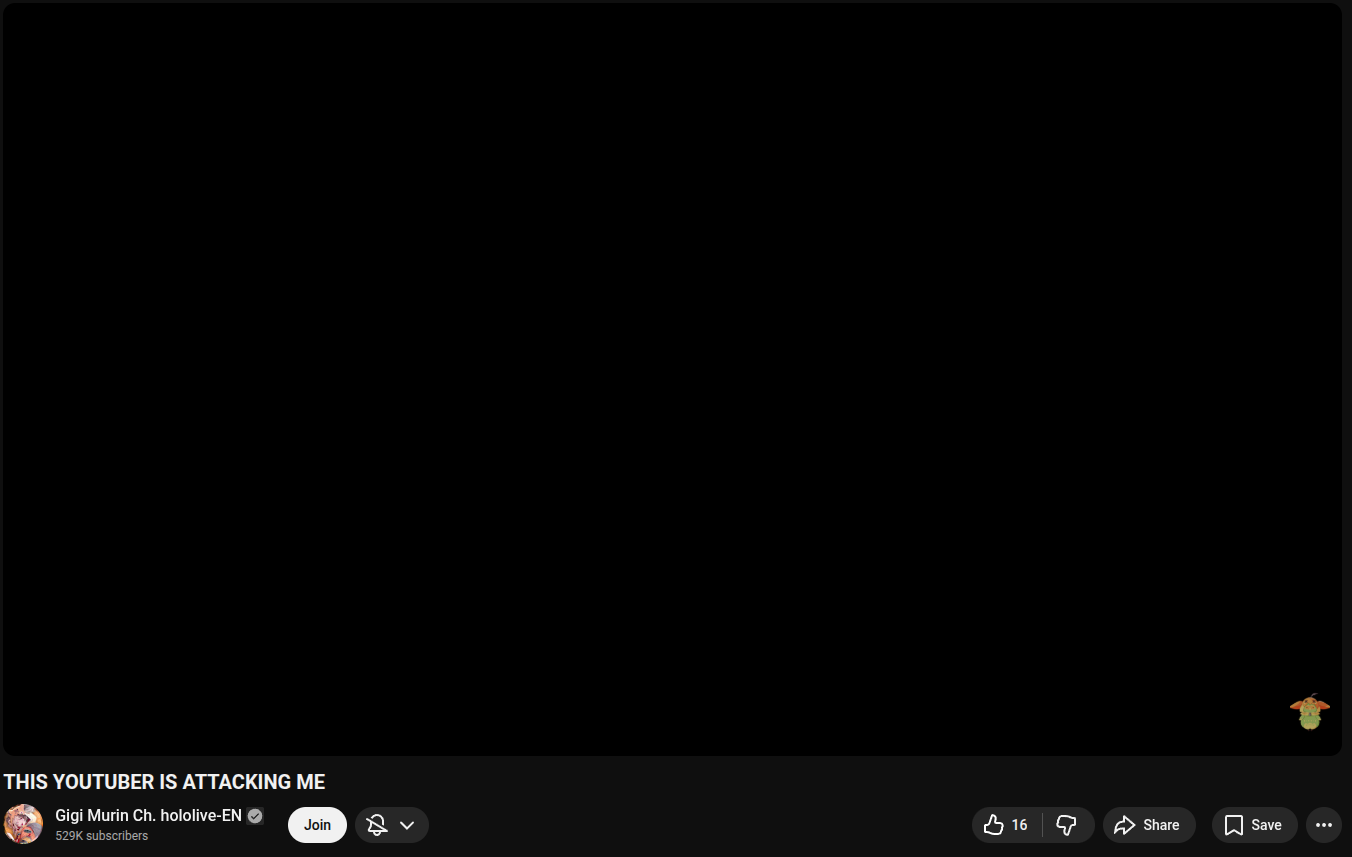The width and height of the screenshot is (1352, 857).
Task: Click the 529K subscribers text
Action: coord(102,836)
